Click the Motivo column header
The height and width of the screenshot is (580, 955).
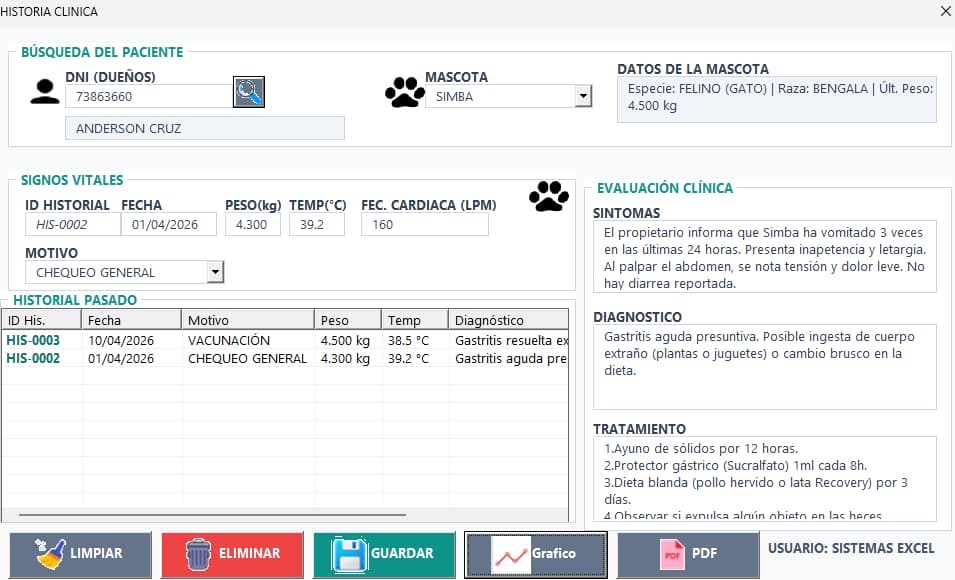click(x=248, y=320)
